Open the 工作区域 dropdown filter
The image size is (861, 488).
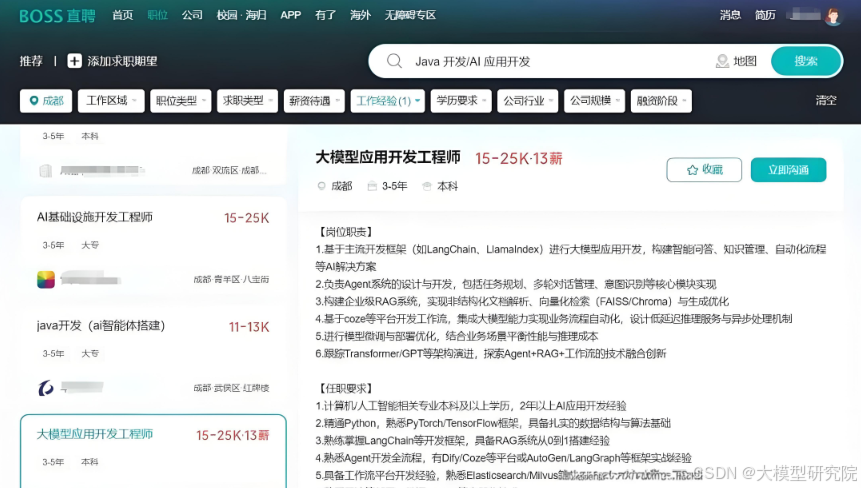coord(111,100)
